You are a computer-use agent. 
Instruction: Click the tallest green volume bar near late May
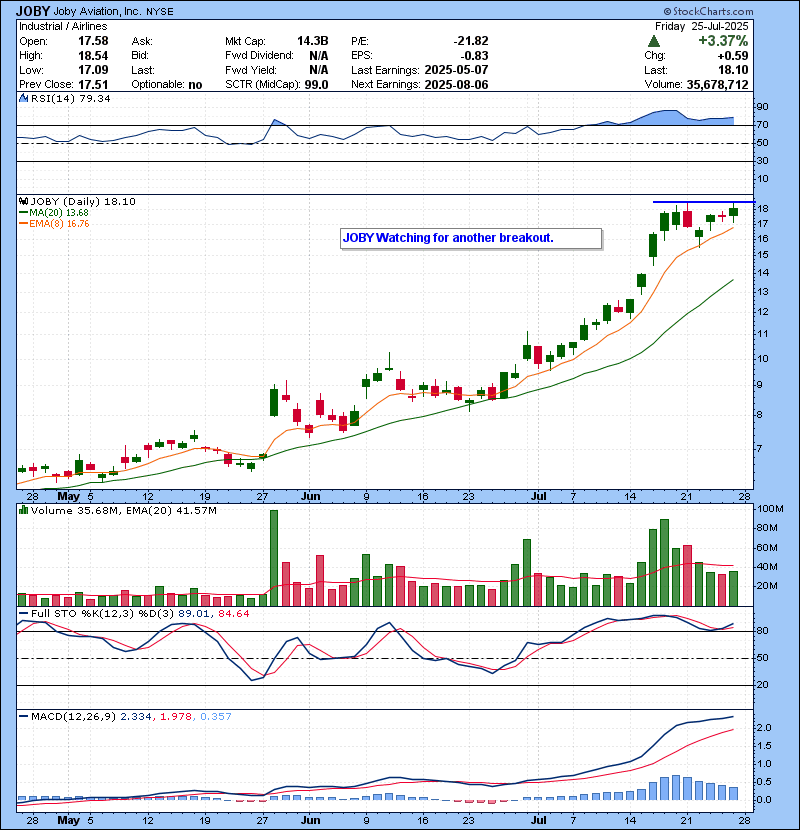point(274,558)
